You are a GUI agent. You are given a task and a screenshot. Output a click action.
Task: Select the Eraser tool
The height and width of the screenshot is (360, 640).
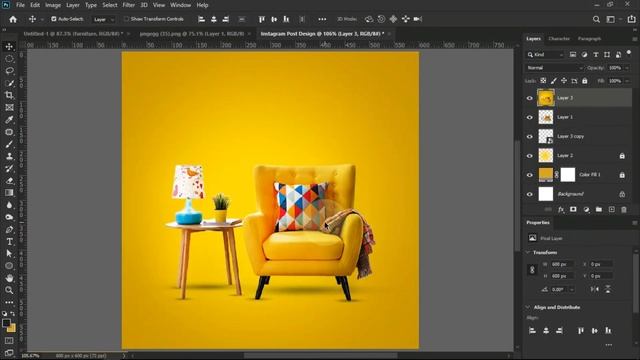9,180
